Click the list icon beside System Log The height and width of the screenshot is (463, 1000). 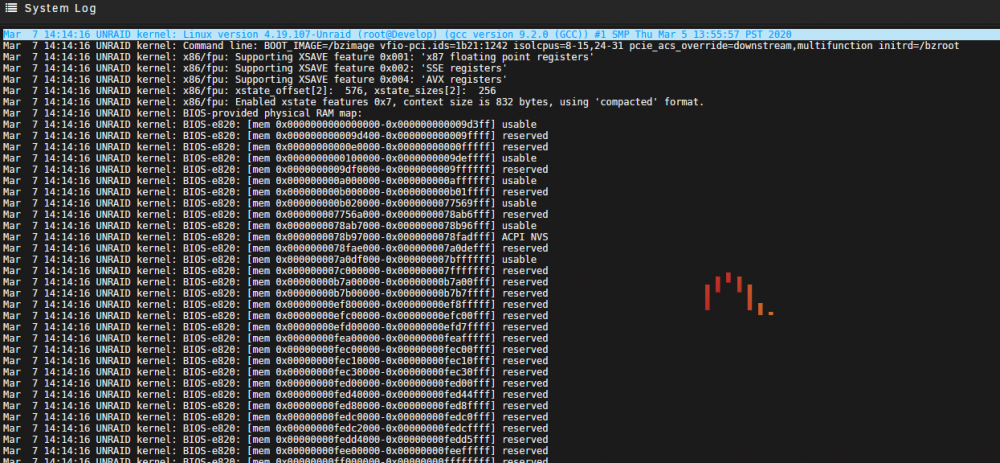(x=11, y=8)
